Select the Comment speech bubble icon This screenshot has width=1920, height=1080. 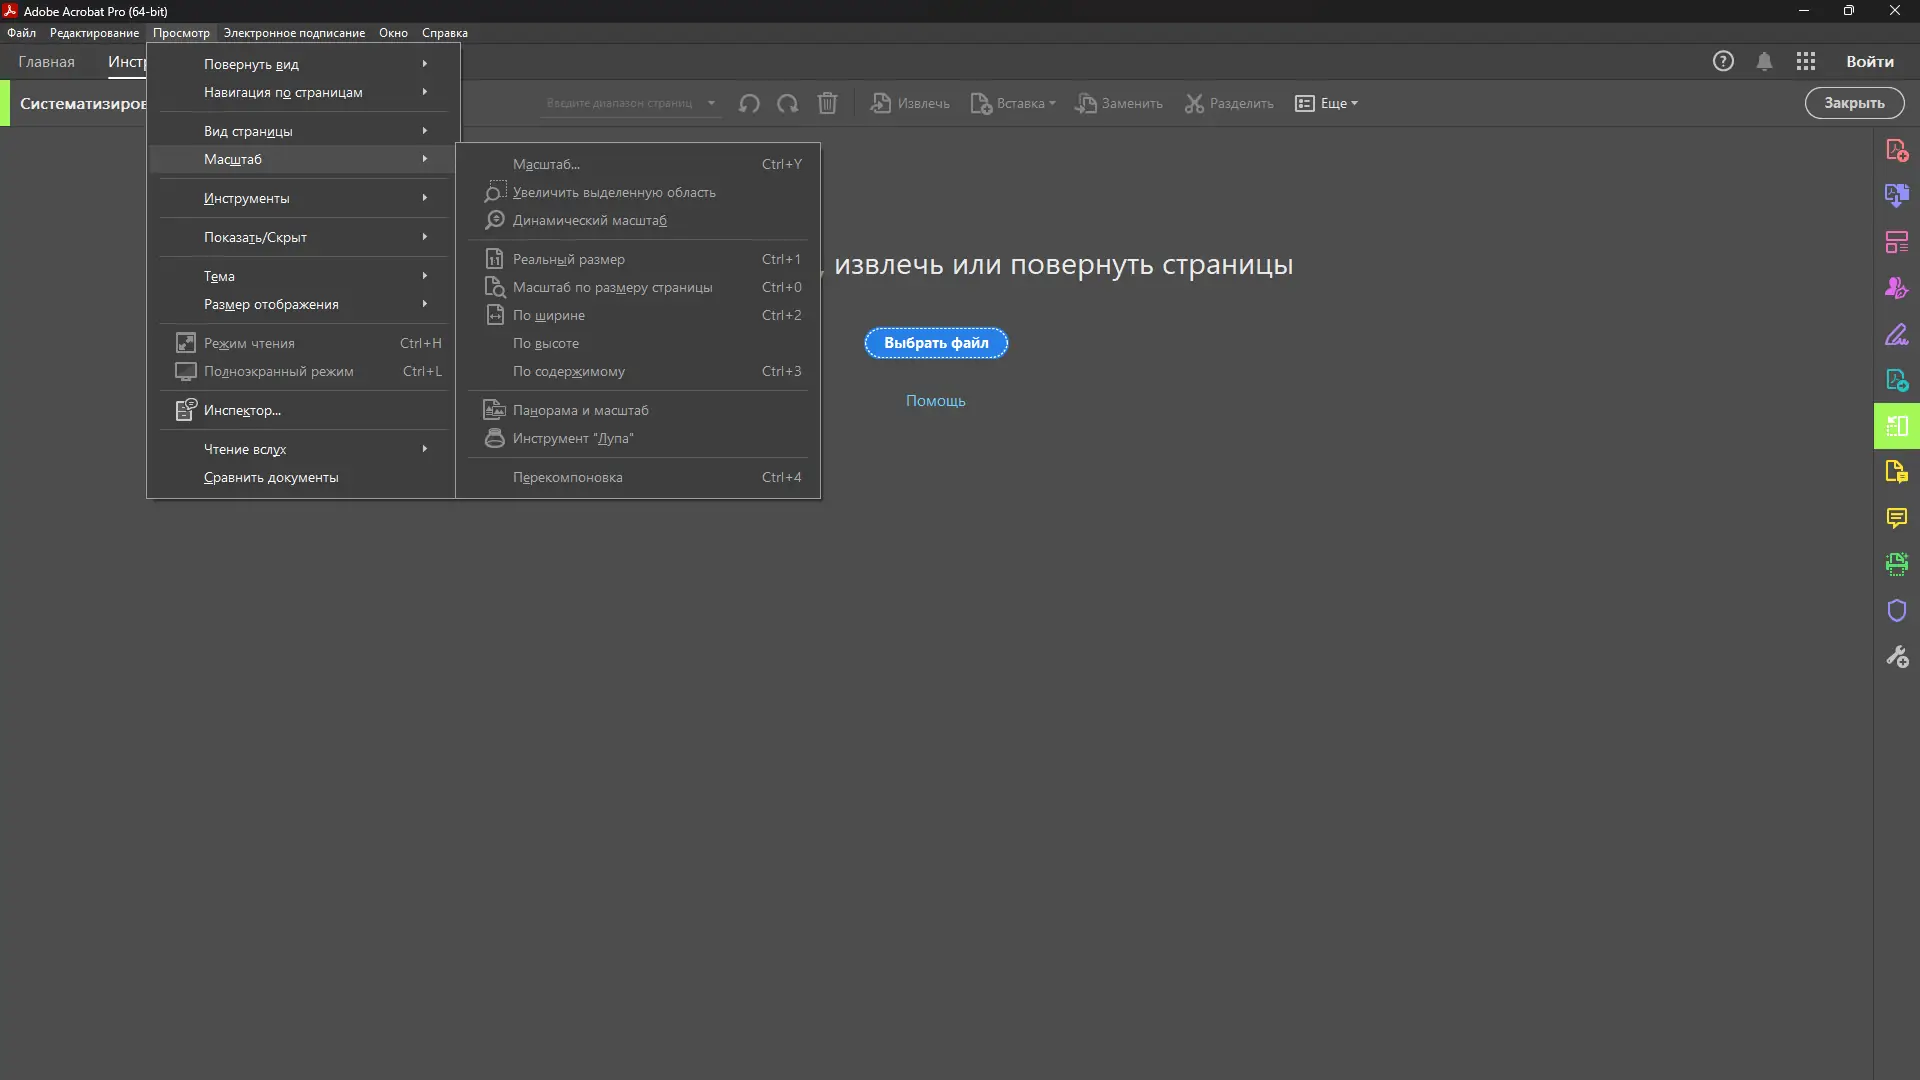[1896, 518]
